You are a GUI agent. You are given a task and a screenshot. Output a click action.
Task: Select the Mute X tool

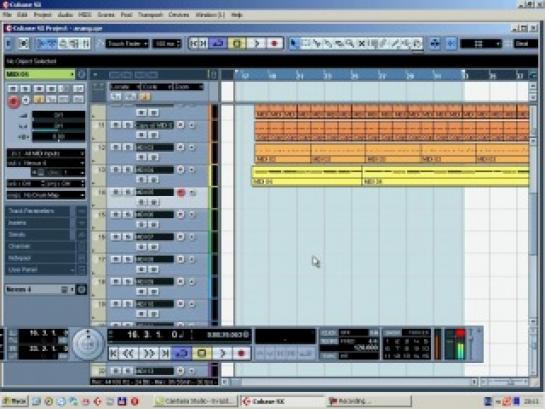[x=361, y=44]
